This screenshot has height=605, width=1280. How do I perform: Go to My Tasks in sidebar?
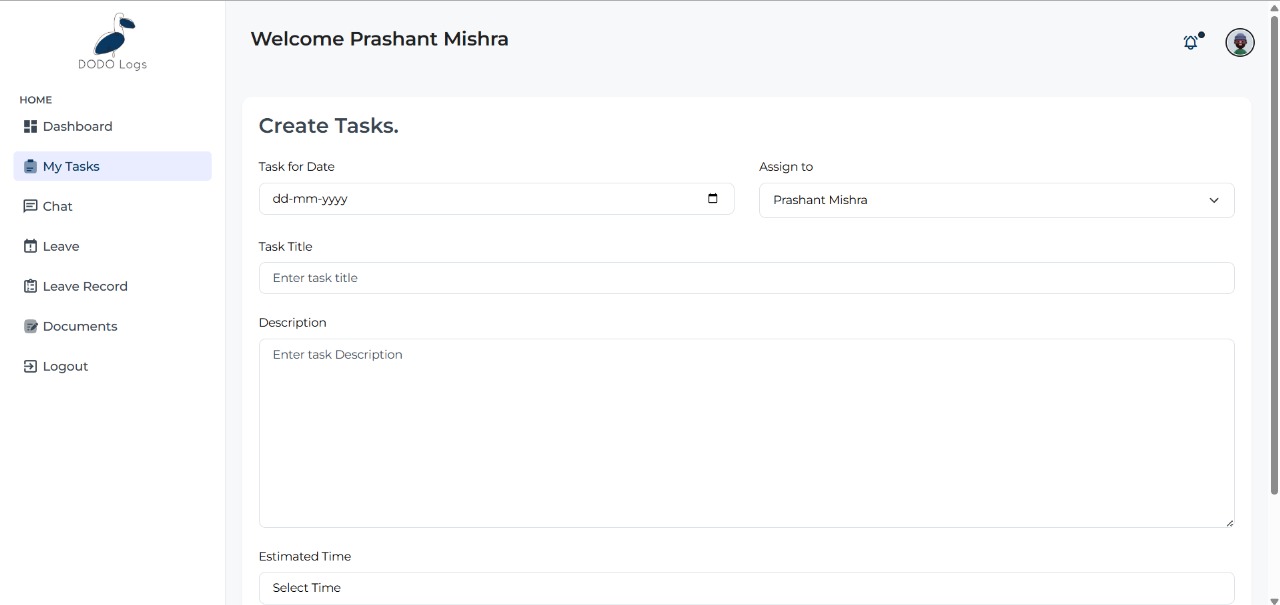pos(71,167)
